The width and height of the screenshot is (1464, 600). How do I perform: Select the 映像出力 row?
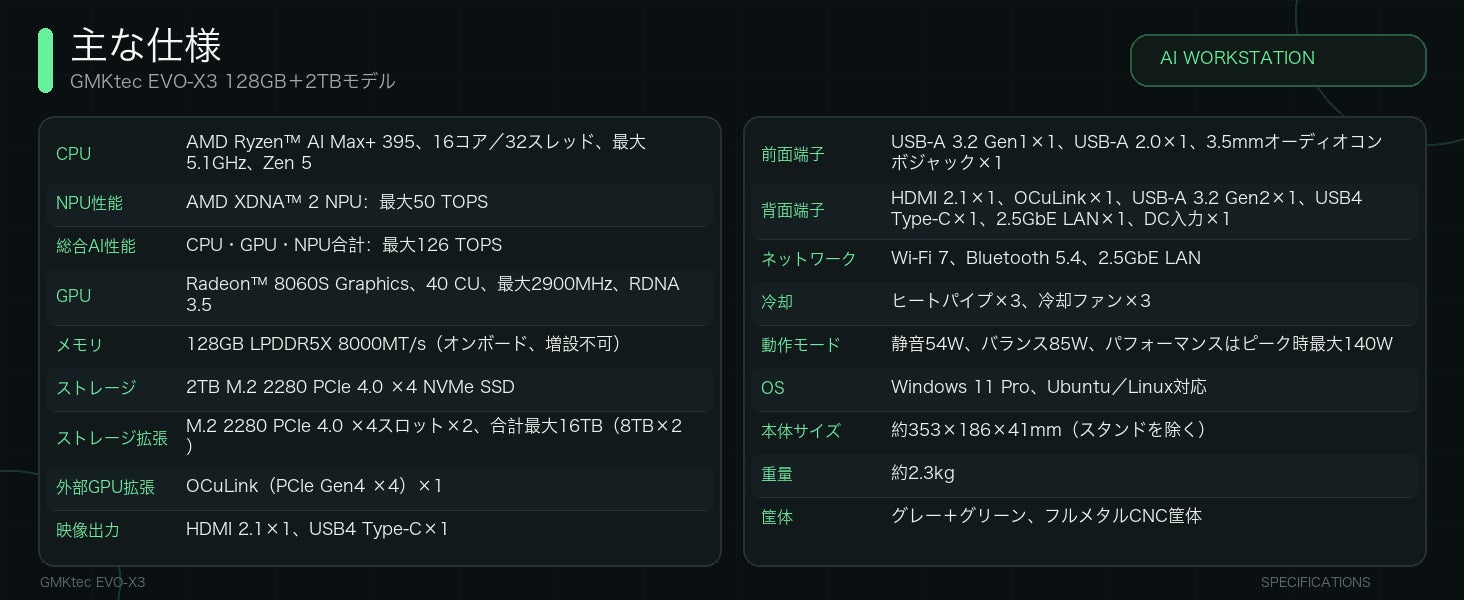(x=380, y=530)
